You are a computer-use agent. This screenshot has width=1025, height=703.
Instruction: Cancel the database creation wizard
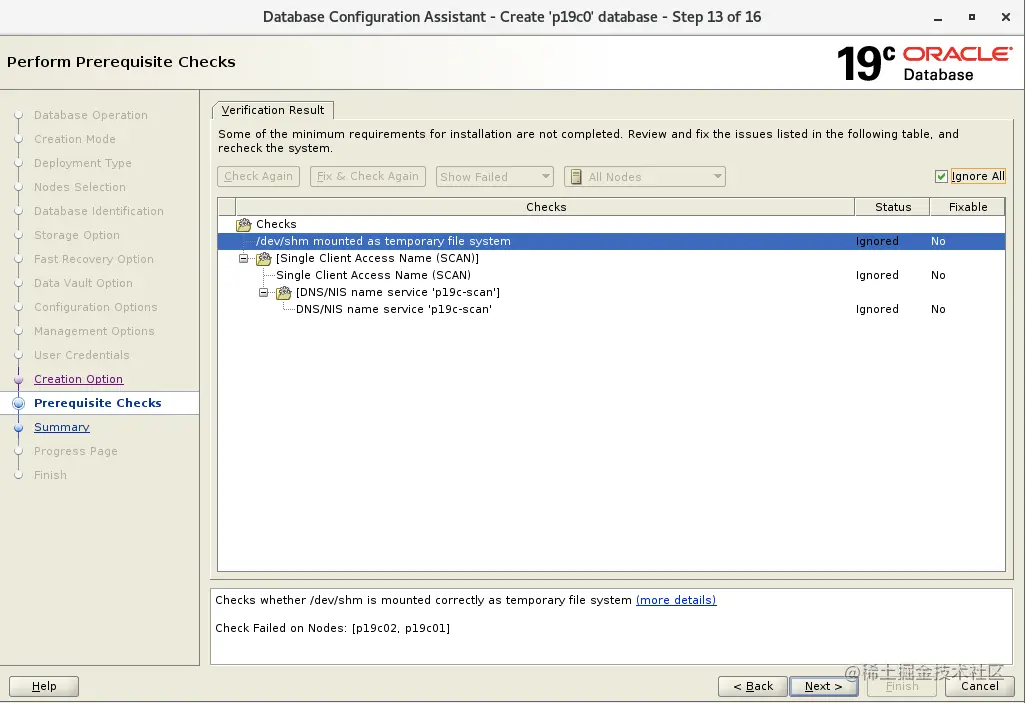[x=979, y=686]
